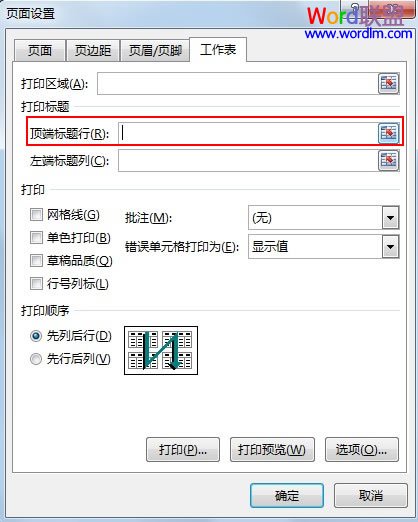
Task: Go to the 页眉/页脚 tab
Action: [x=155, y=50]
